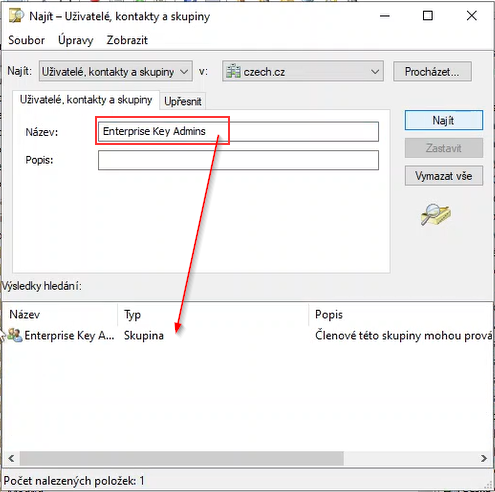Click the Najít search button

click(x=444, y=120)
